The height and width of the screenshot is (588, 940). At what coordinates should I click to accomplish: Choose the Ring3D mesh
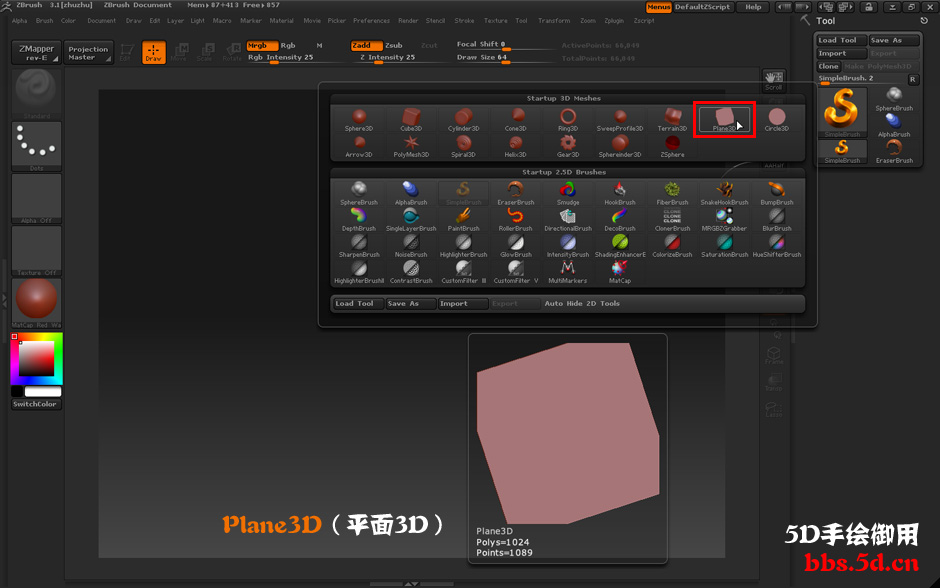tap(568, 120)
